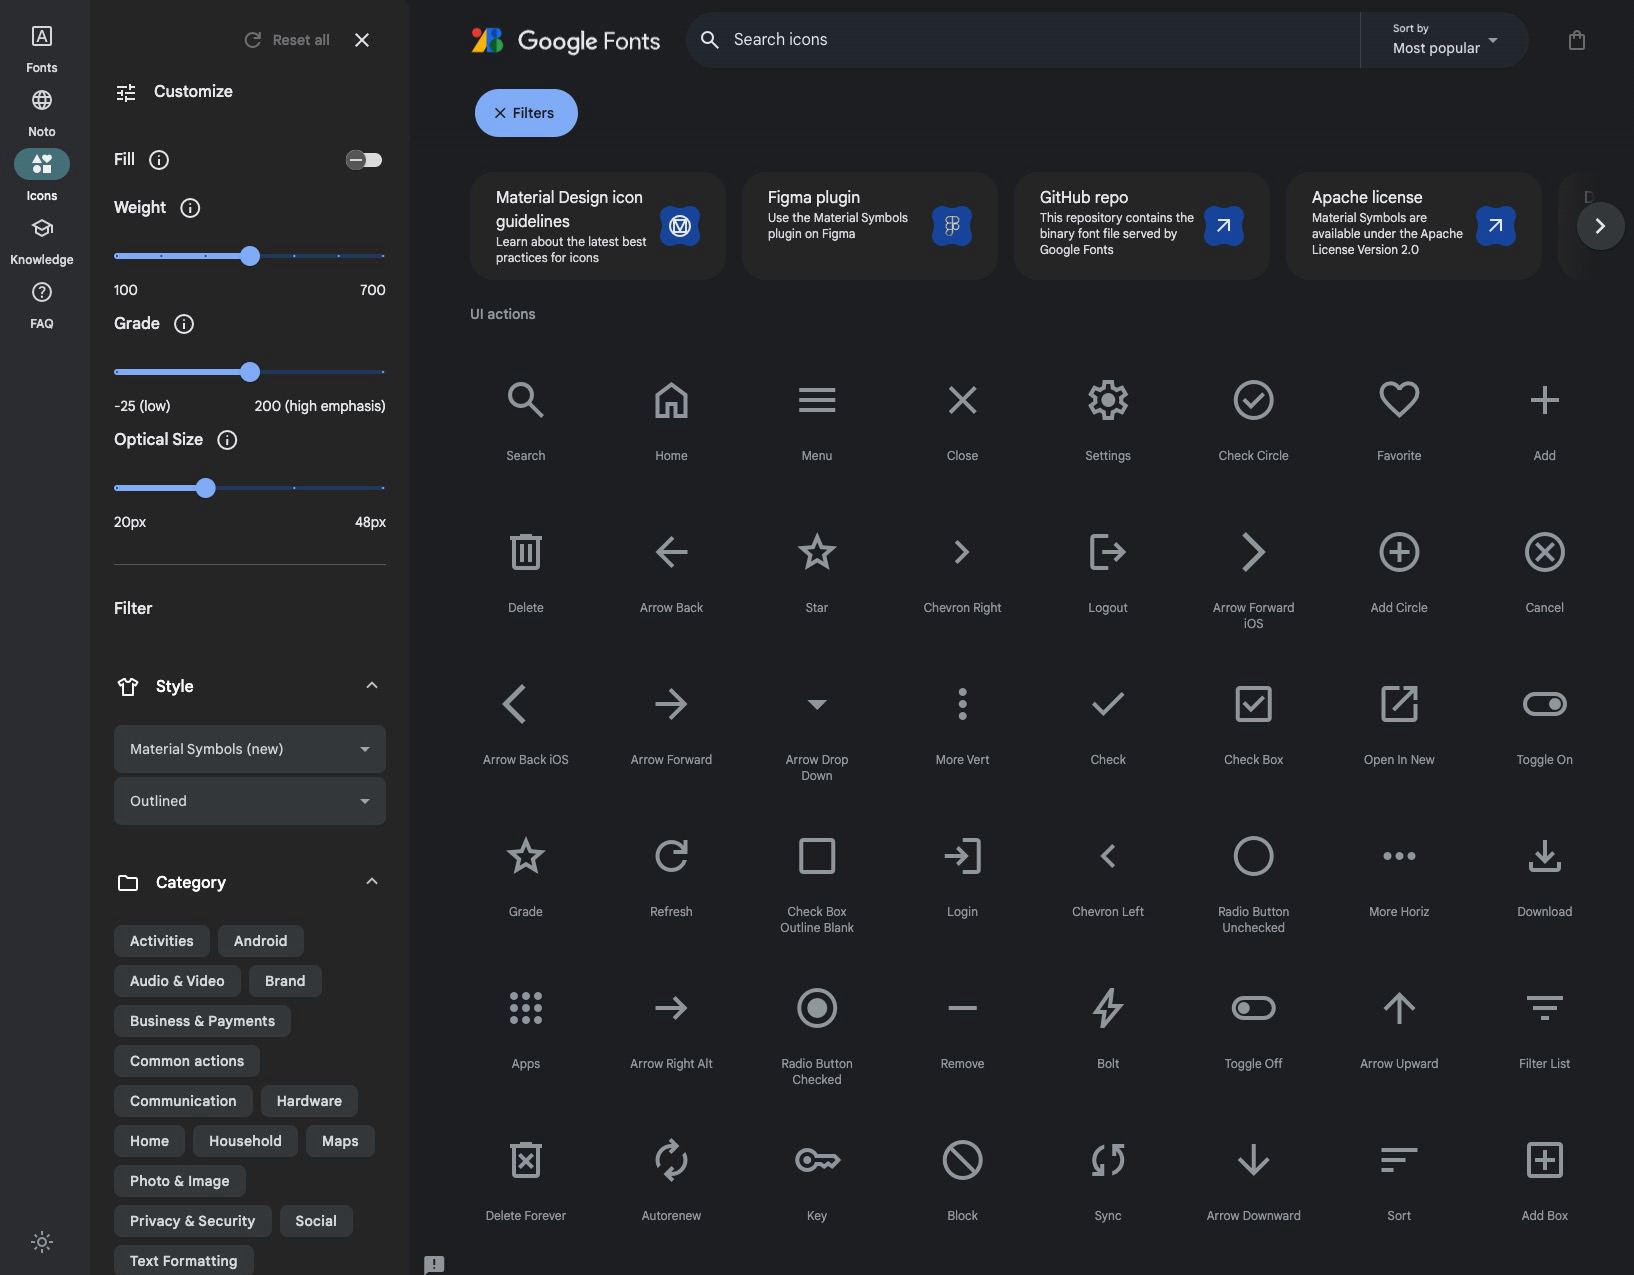Image resolution: width=1634 pixels, height=1275 pixels.
Task: Open the GitHub repo card link
Action: tap(1141, 226)
